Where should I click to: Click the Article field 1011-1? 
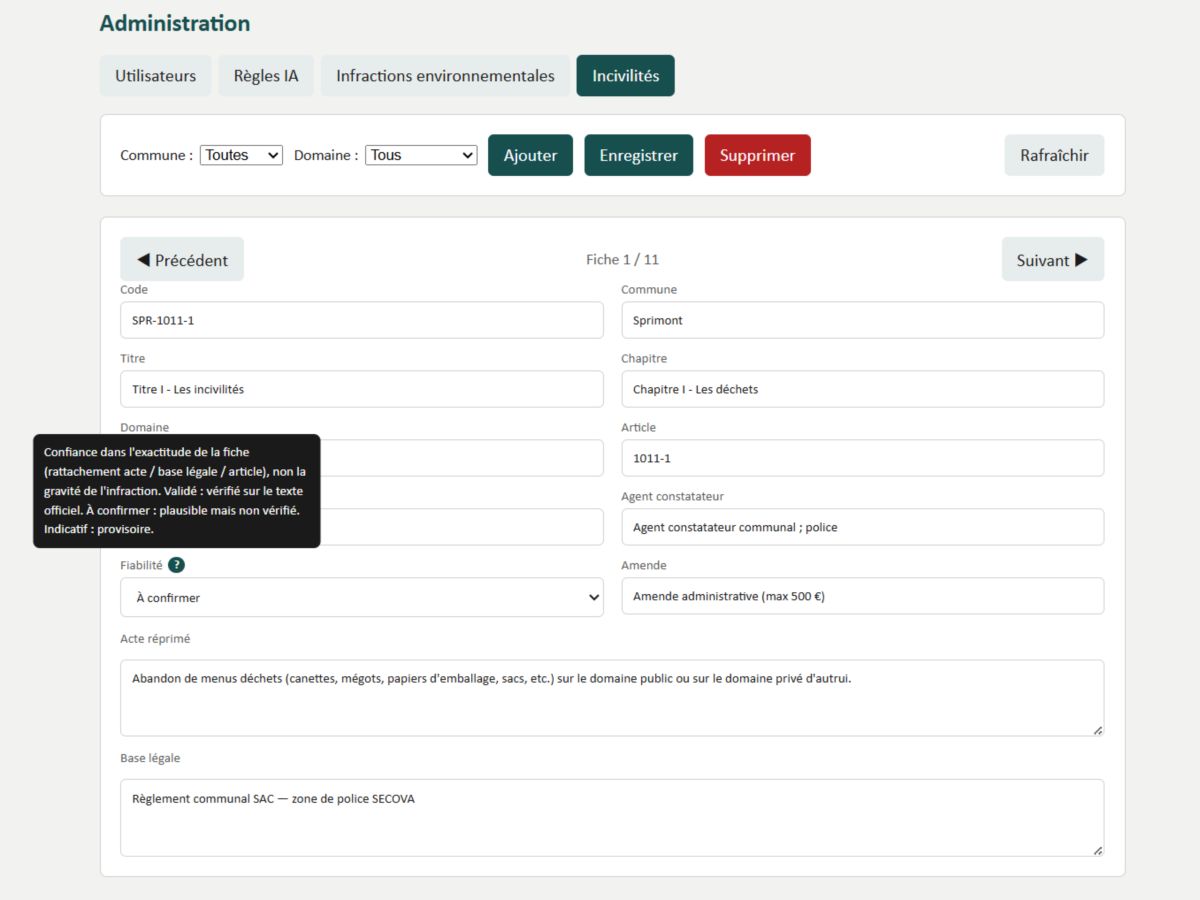(863, 458)
